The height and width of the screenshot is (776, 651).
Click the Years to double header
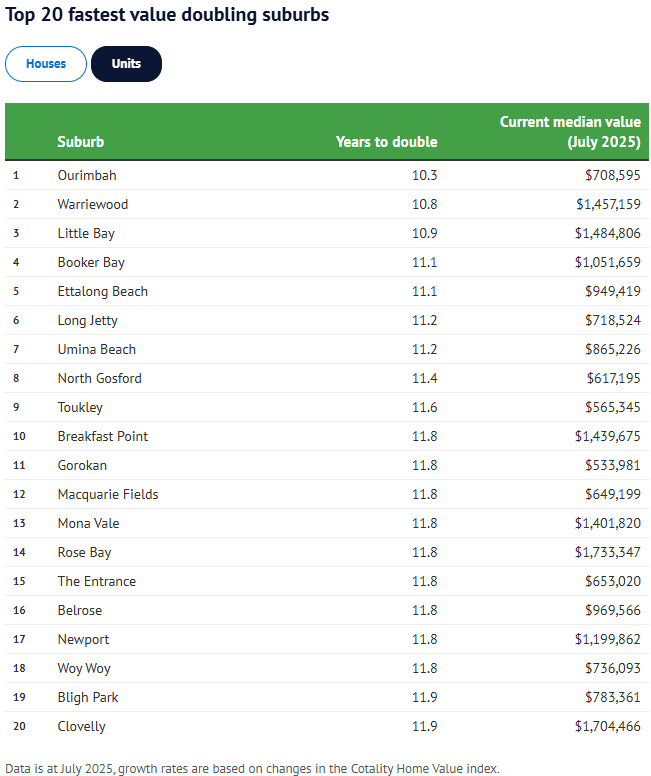point(386,142)
